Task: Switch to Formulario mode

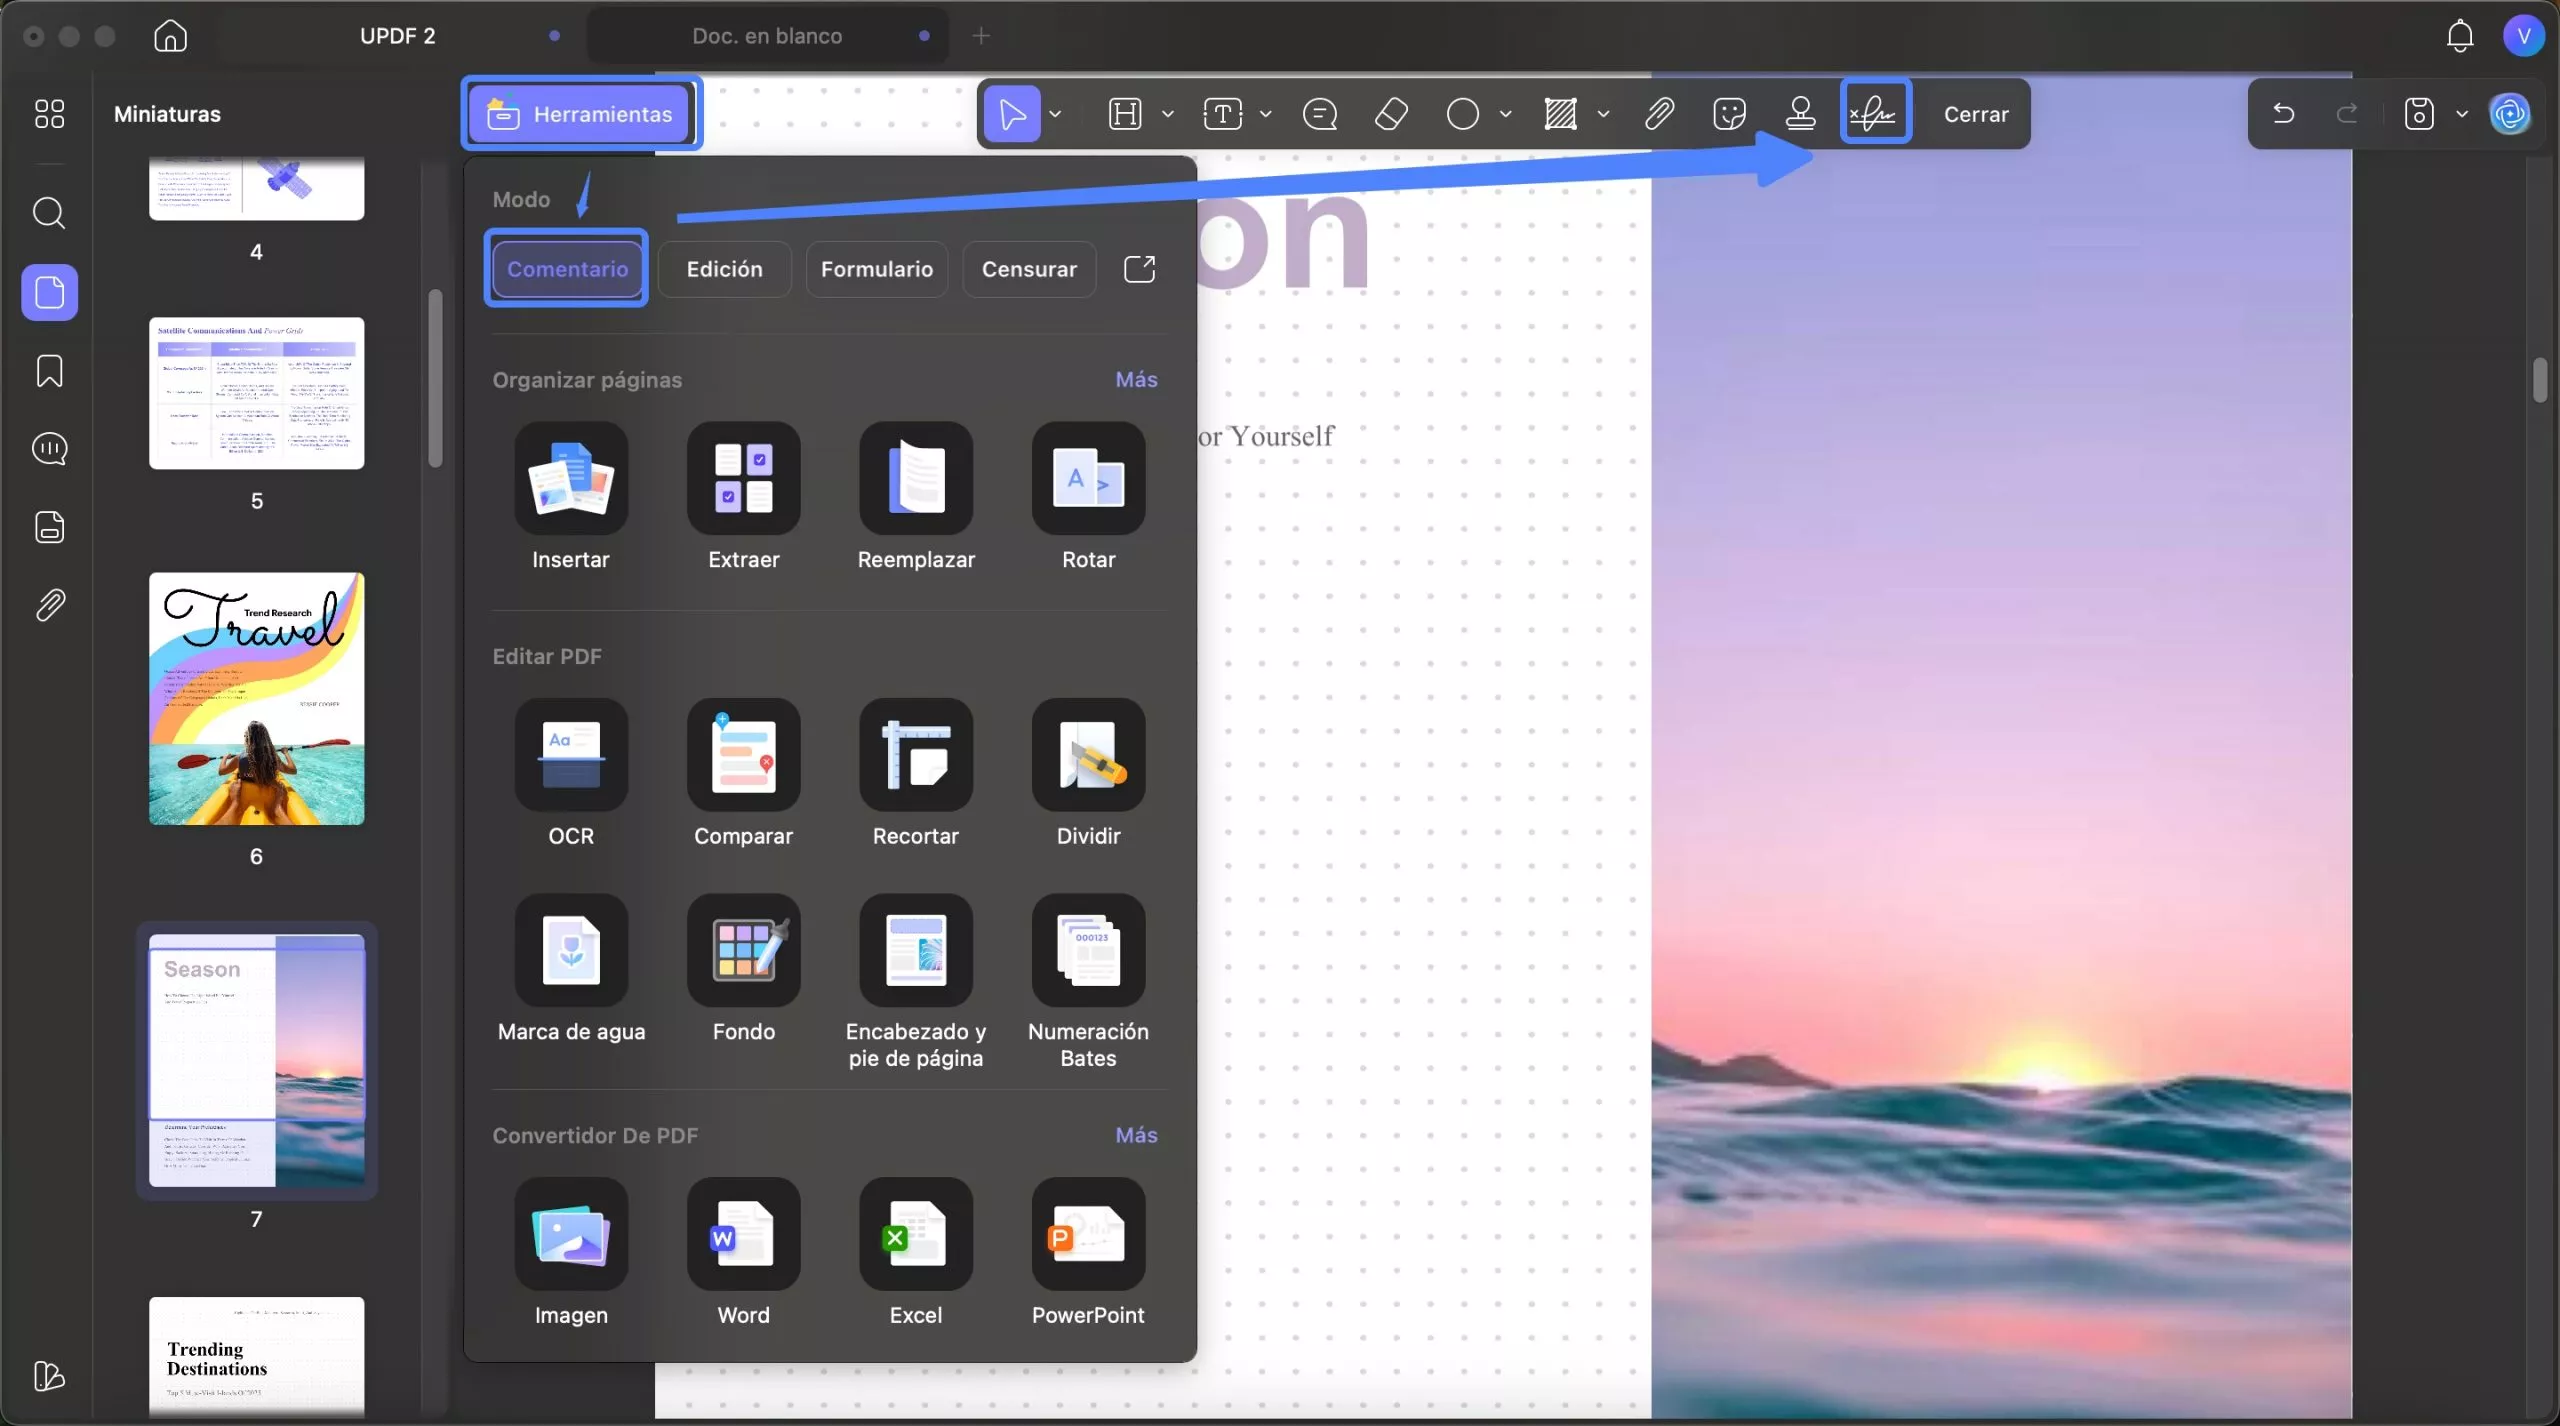Action: coord(877,269)
